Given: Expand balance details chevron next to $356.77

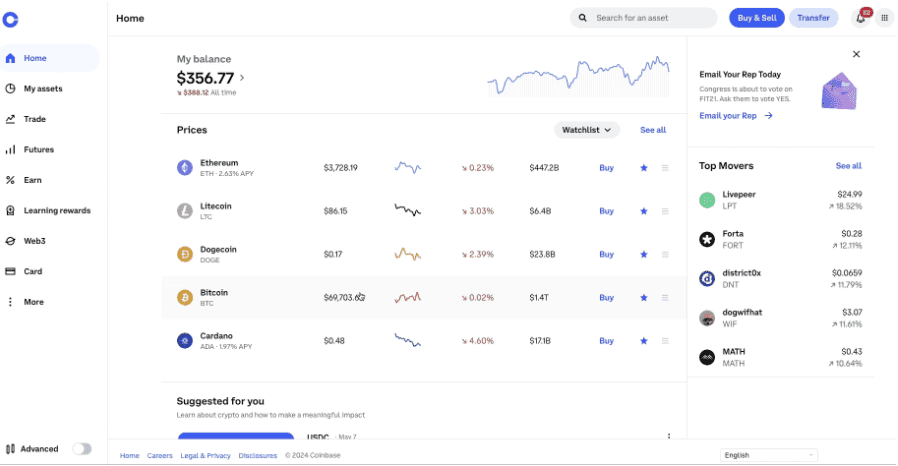Looking at the screenshot, I should [x=242, y=78].
